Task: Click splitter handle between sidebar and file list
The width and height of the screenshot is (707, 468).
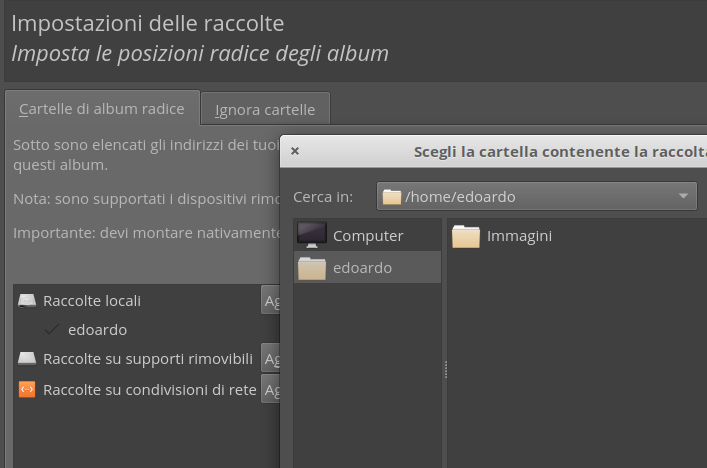Action: point(445,370)
